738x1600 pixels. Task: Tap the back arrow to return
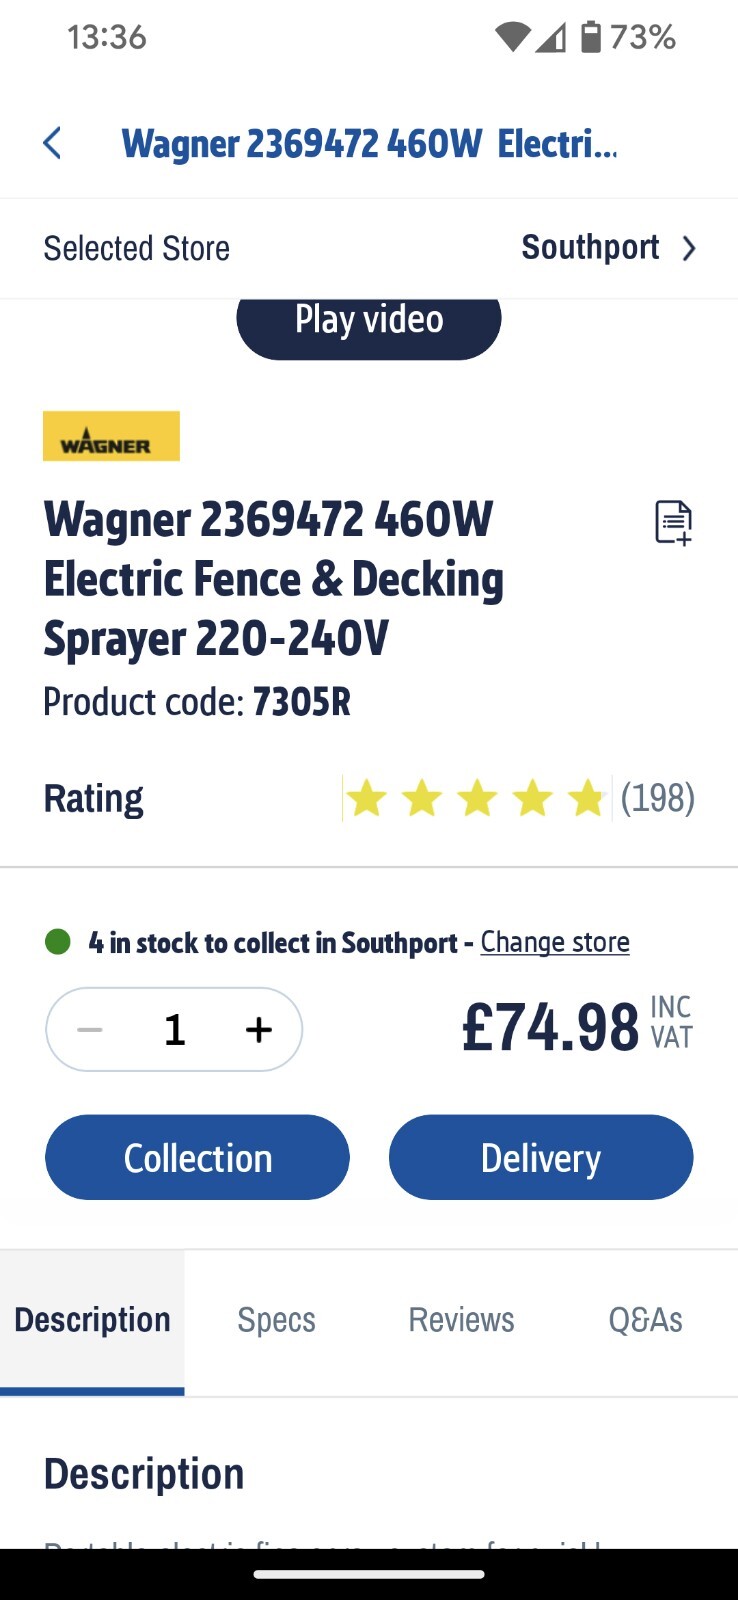tap(52, 143)
